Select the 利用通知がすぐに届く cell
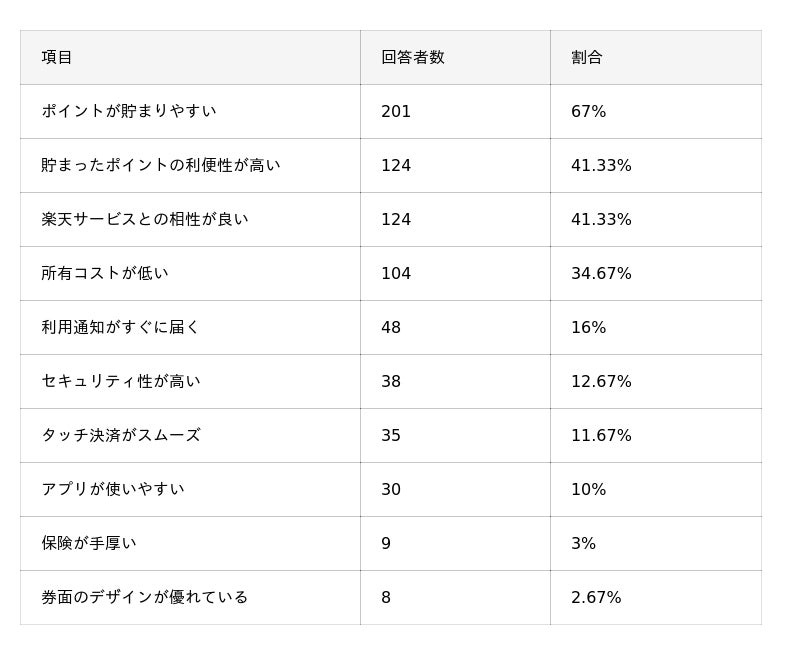The height and width of the screenshot is (655, 800). [120, 327]
